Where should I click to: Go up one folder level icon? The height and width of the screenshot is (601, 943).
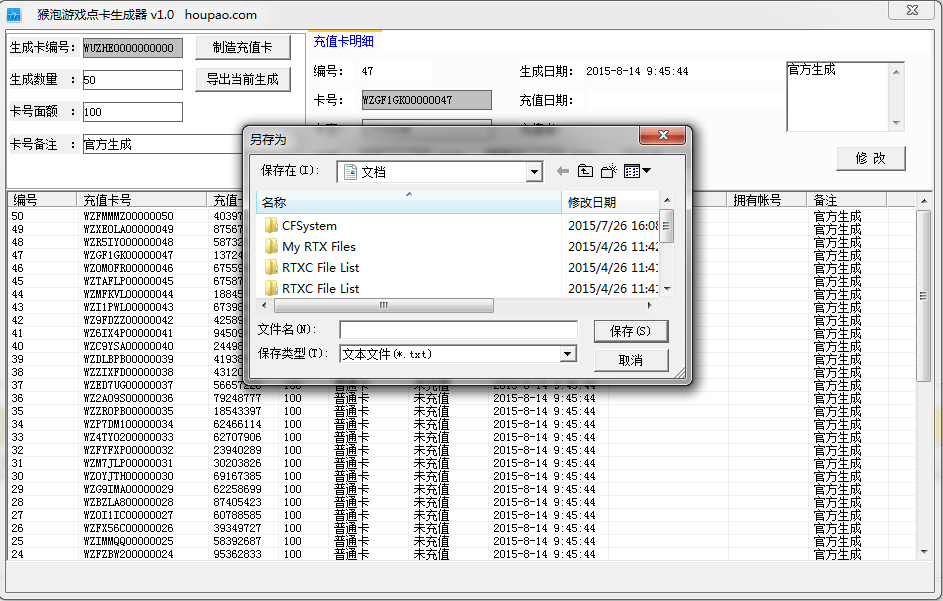click(x=585, y=171)
